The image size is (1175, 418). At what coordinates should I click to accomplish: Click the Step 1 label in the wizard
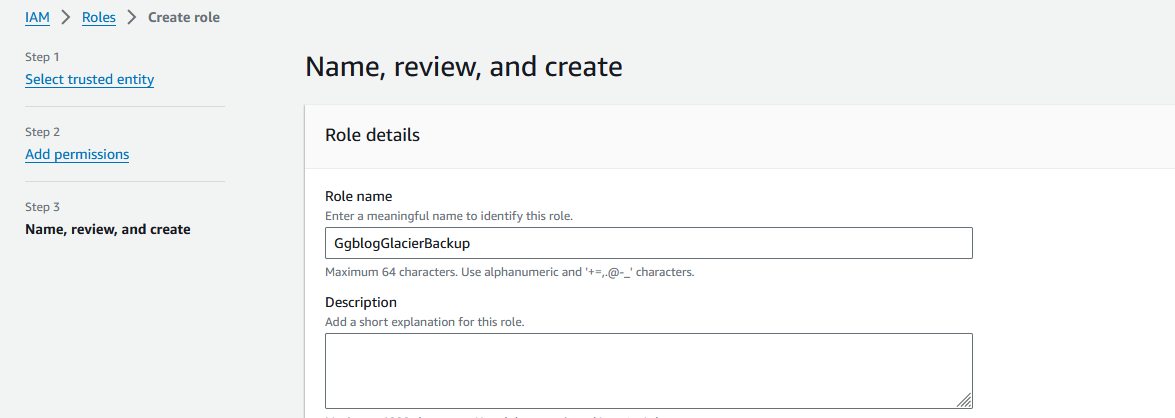click(42, 57)
